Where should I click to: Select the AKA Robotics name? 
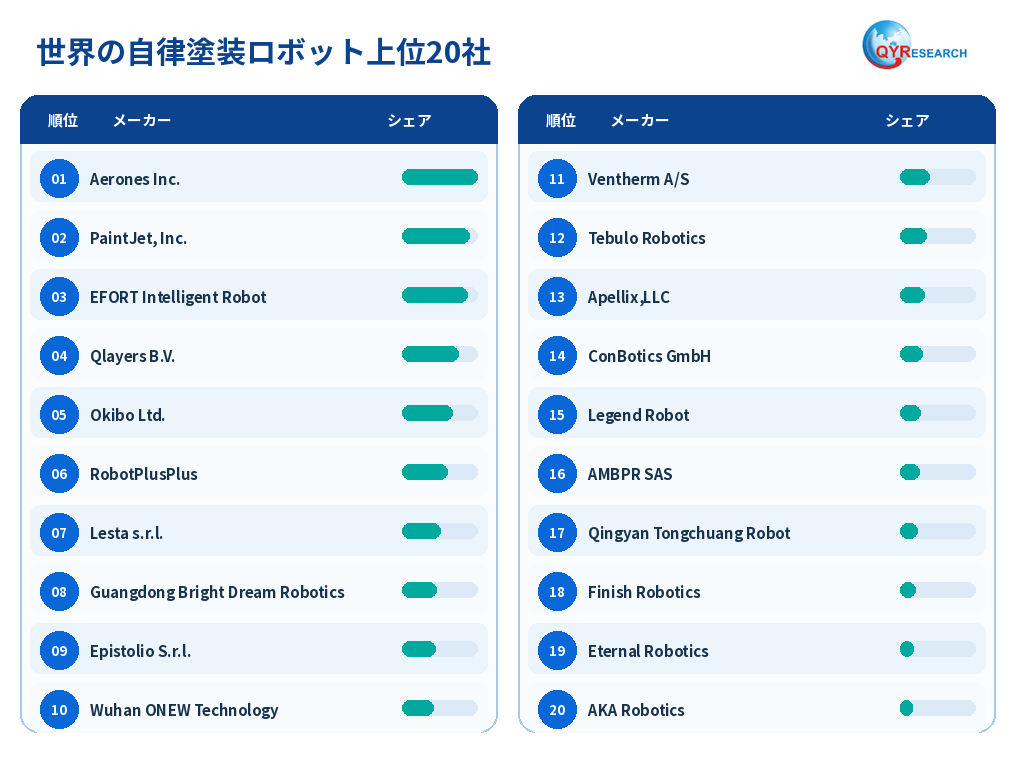tap(636, 710)
